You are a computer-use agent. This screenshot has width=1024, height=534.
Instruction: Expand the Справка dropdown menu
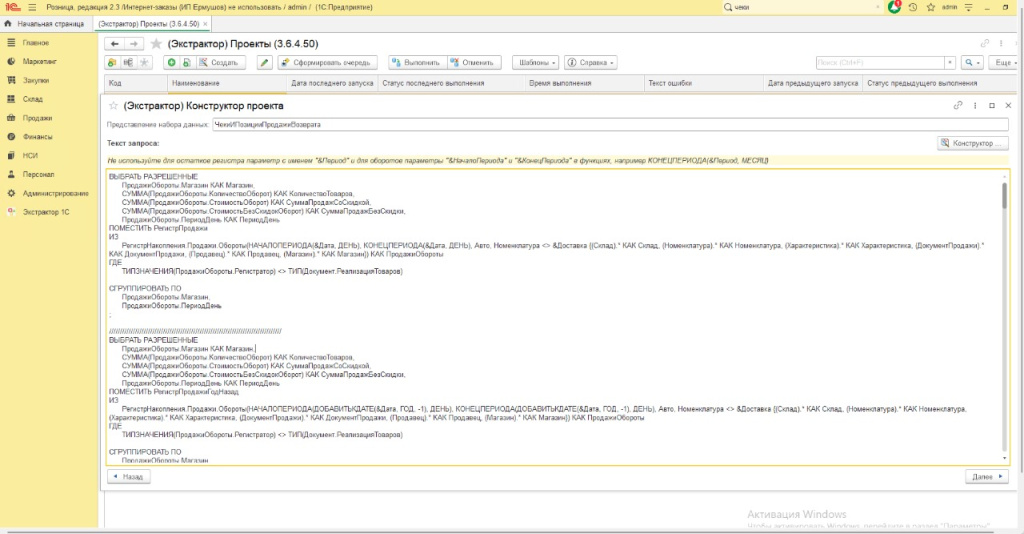pos(590,62)
